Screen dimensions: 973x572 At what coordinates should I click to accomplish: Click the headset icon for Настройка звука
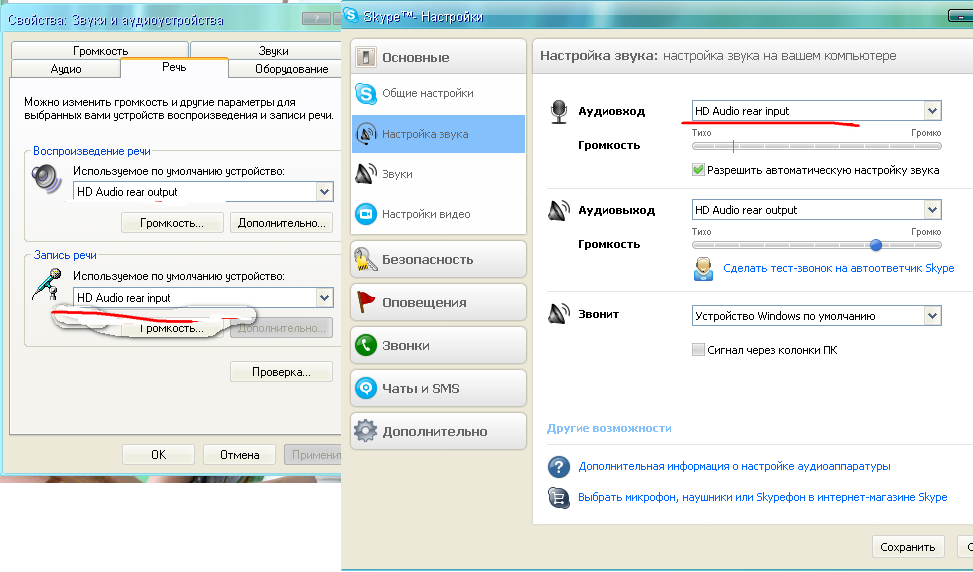point(365,134)
